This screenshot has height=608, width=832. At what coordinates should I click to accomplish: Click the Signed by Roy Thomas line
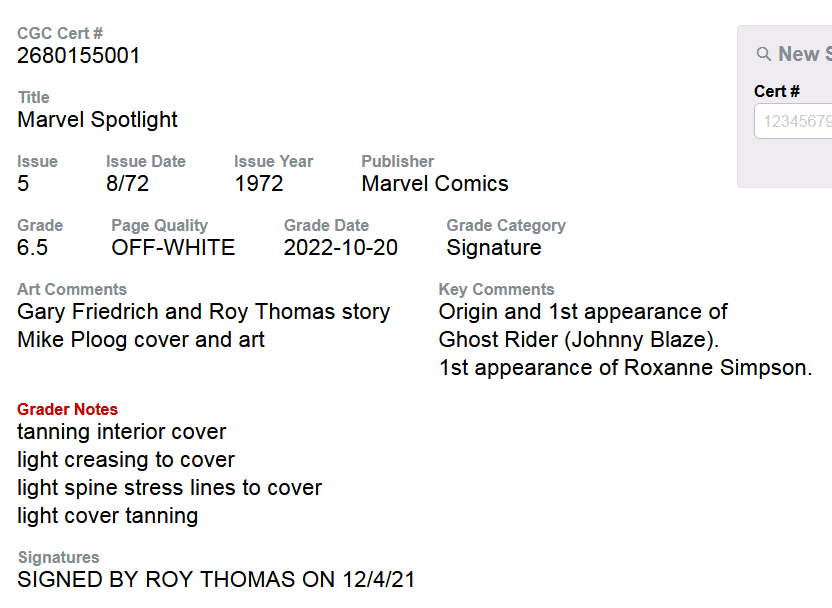pos(216,579)
